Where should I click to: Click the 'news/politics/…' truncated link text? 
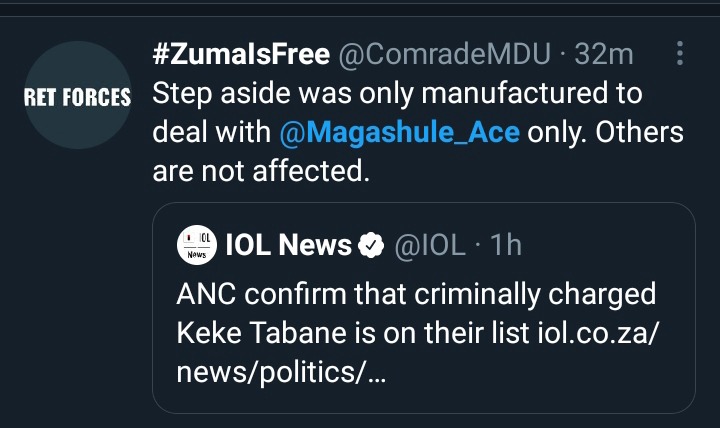pyautogui.click(x=281, y=372)
